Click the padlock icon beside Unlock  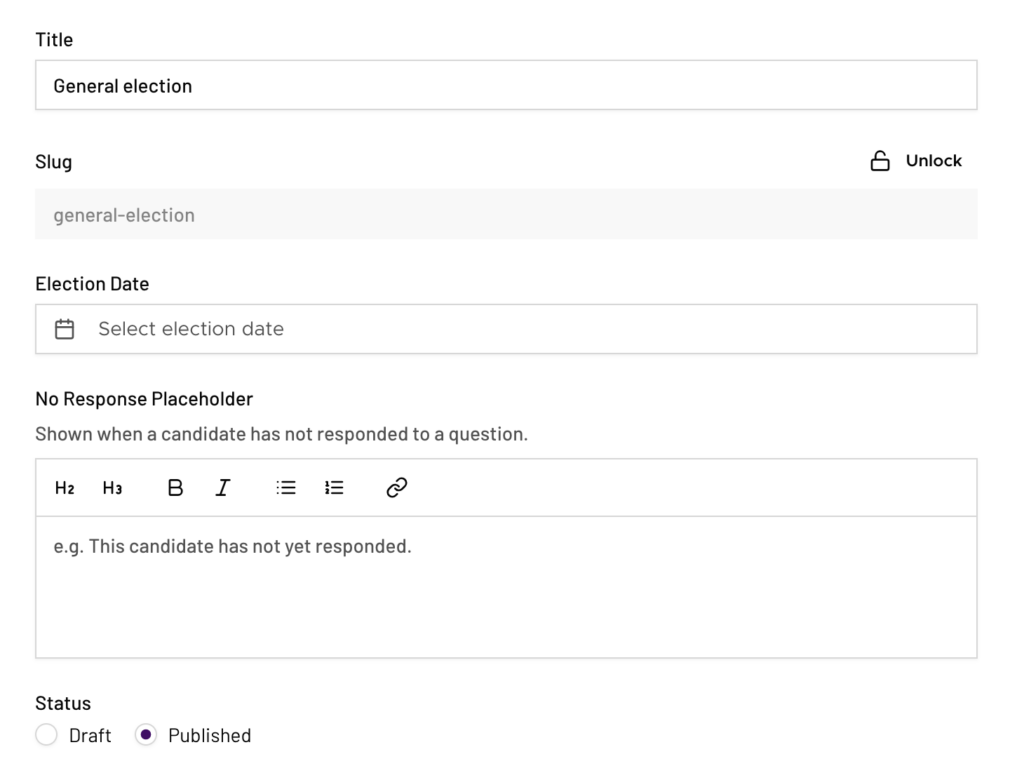[x=880, y=161]
